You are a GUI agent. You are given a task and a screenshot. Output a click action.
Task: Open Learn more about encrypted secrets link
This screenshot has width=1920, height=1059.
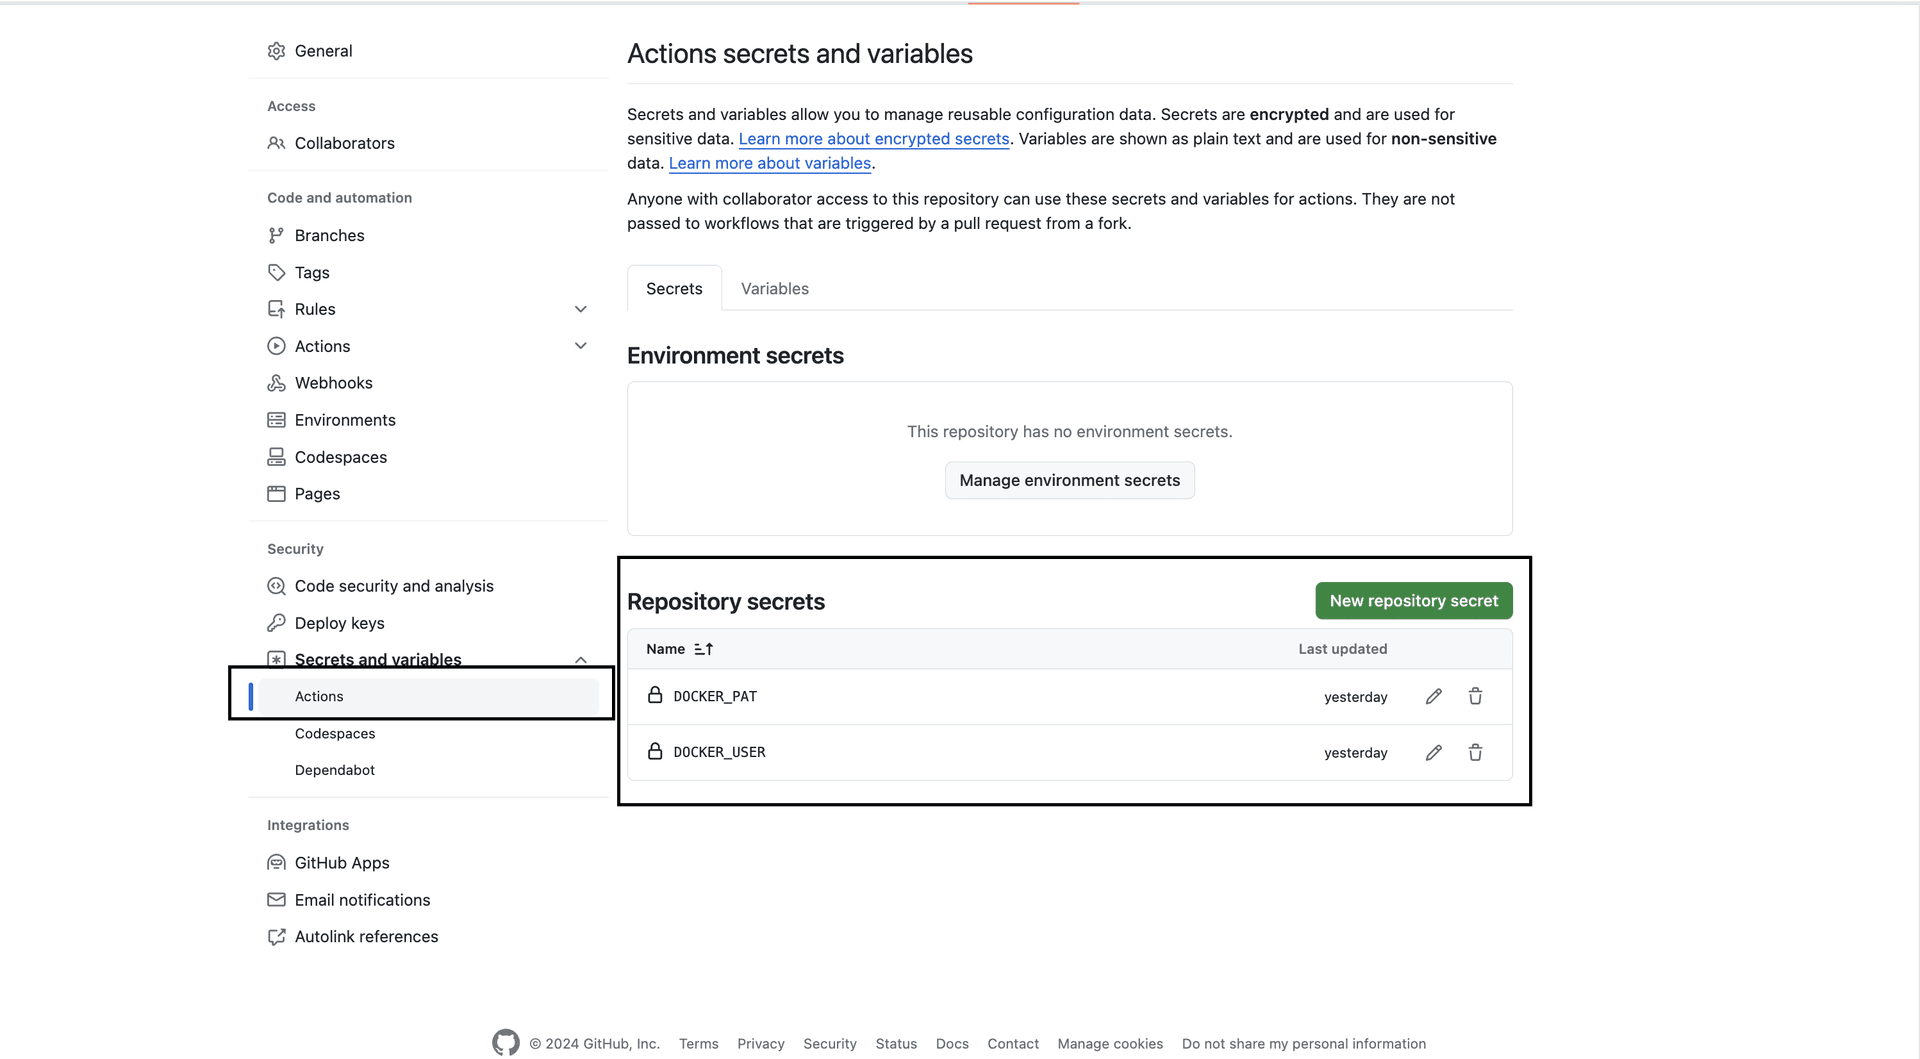[x=873, y=139]
